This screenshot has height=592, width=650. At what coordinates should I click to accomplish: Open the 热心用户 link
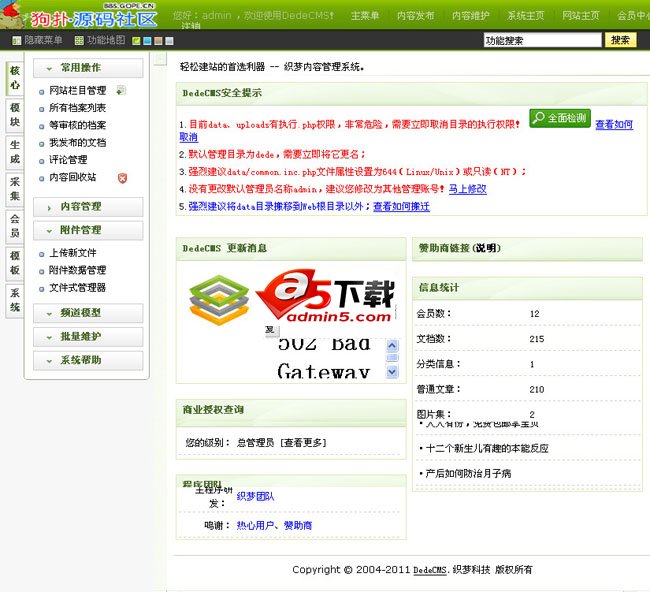tap(255, 526)
